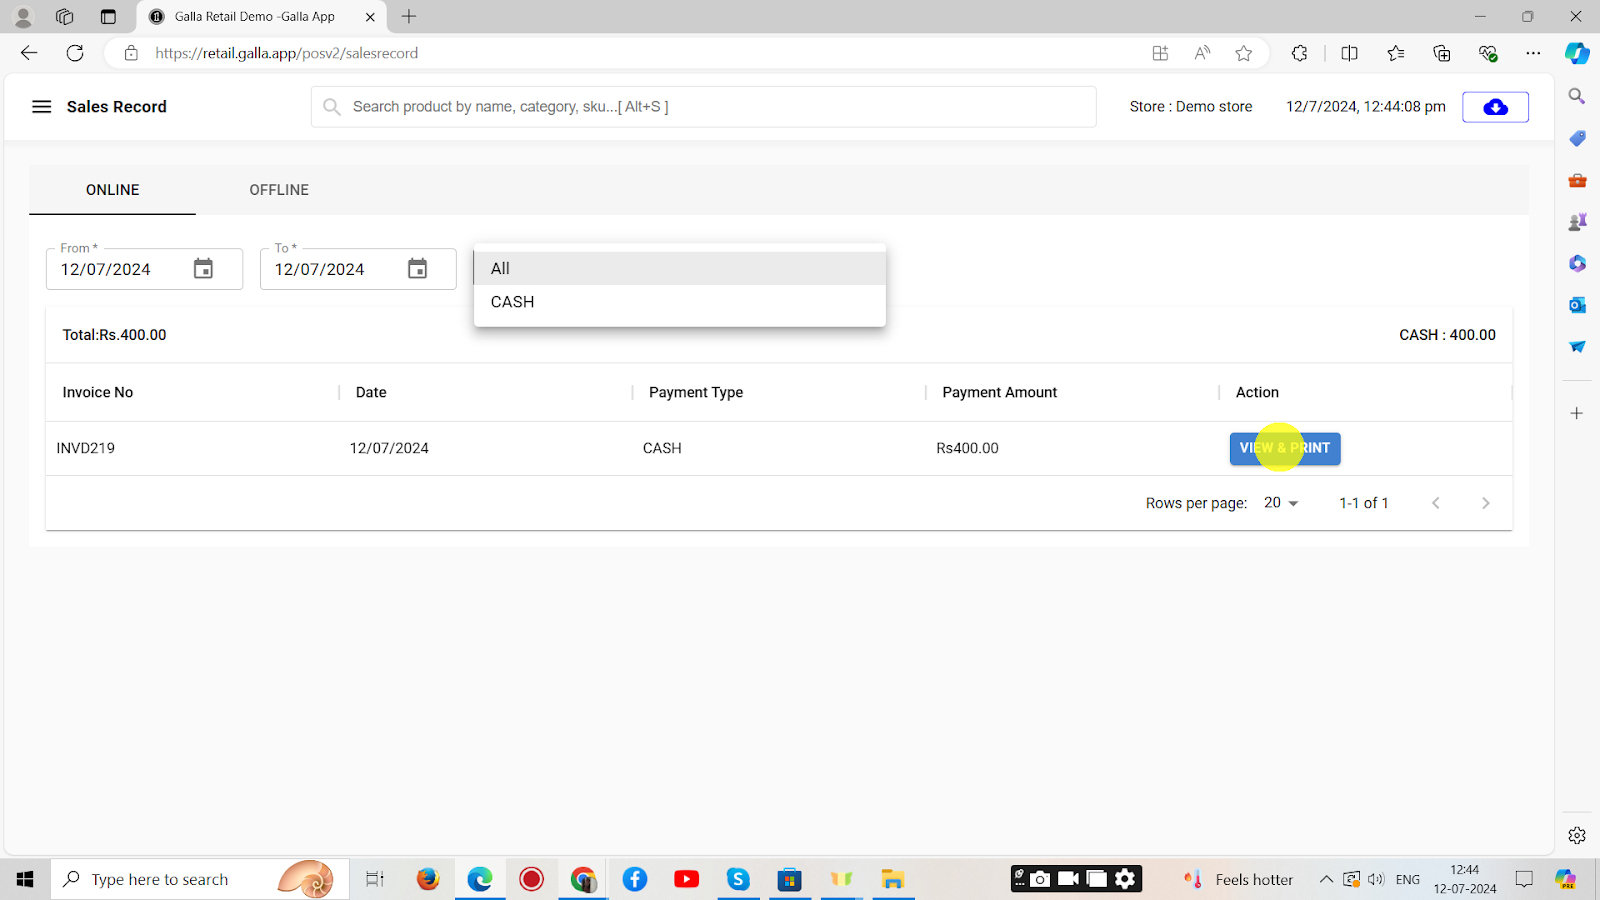The image size is (1600, 900).
Task: Open new browser tab
Action: (409, 16)
